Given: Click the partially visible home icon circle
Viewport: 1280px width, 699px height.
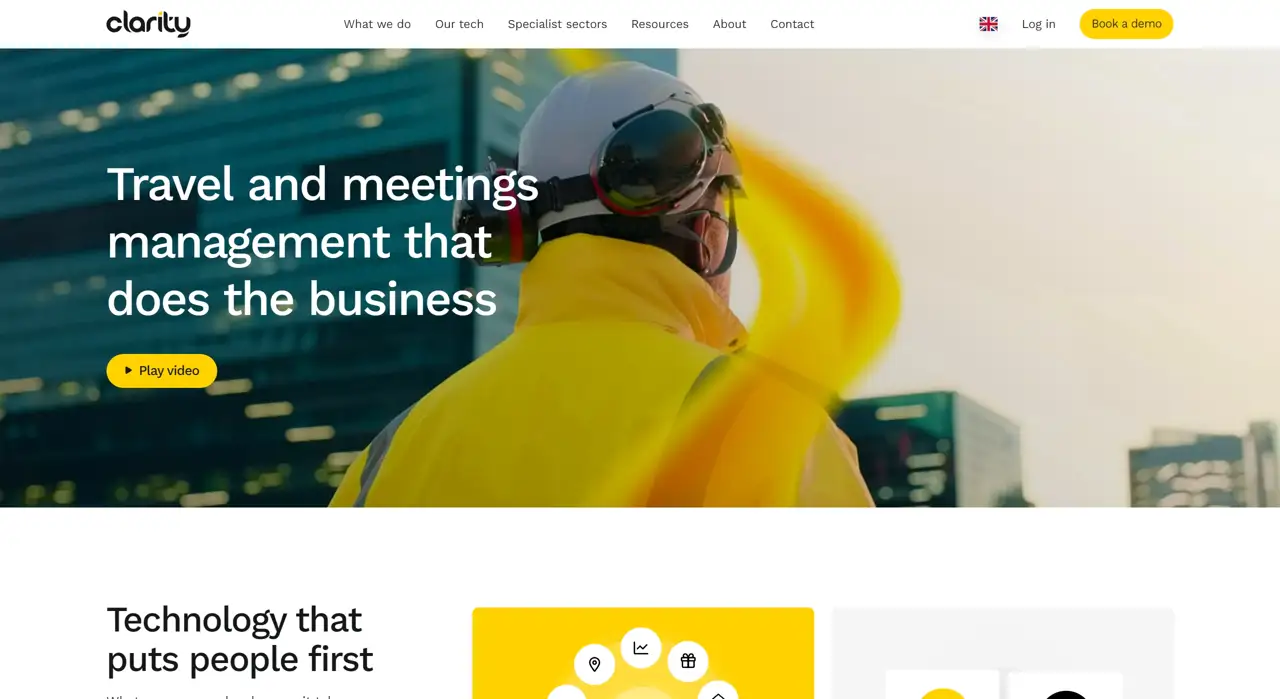Looking at the screenshot, I should click(x=717, y=690).
